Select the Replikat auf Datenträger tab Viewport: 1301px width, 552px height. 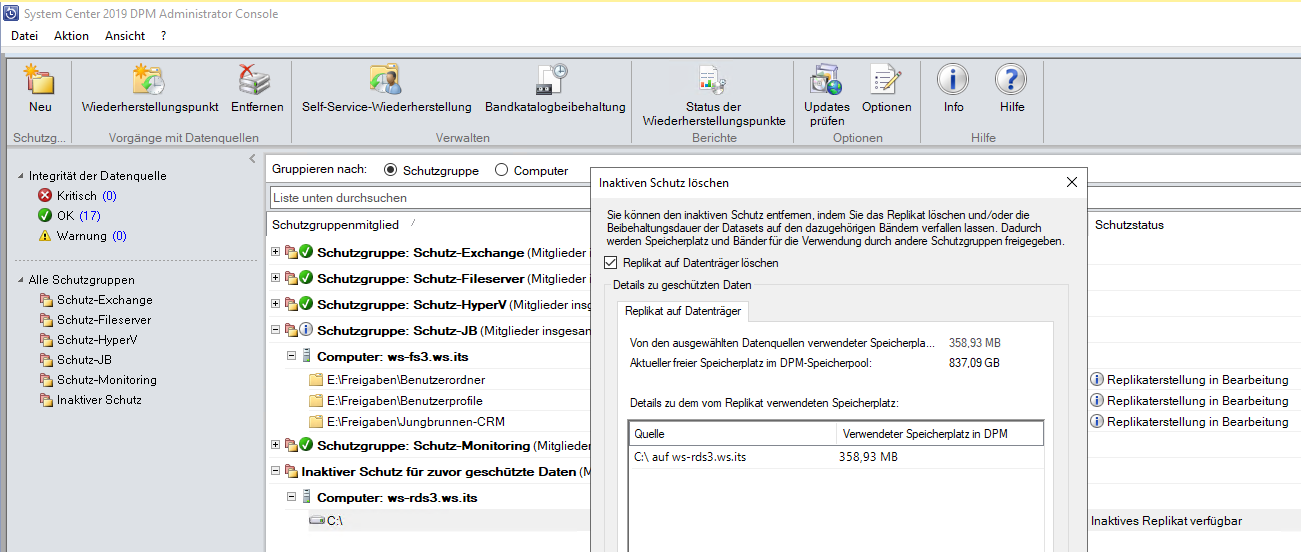coord(682,311)
